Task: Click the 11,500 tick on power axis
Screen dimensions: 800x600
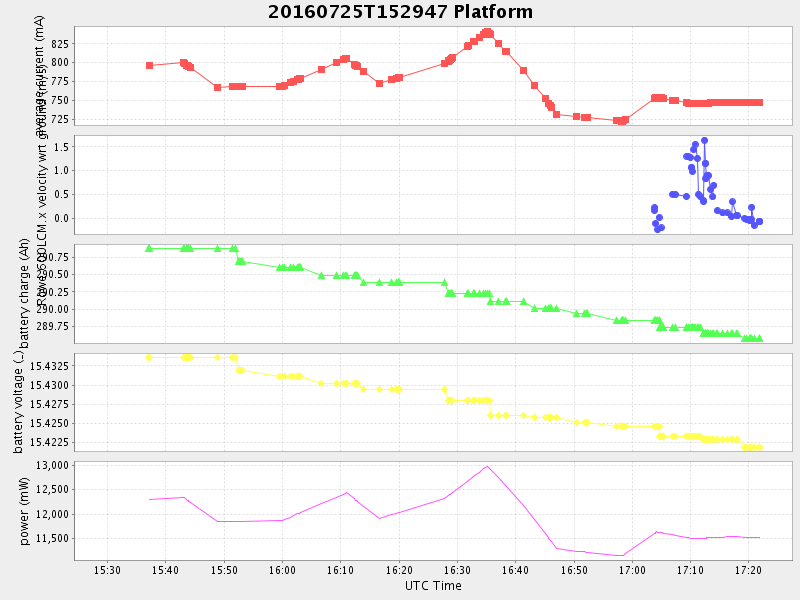Action: click(48, 538)
